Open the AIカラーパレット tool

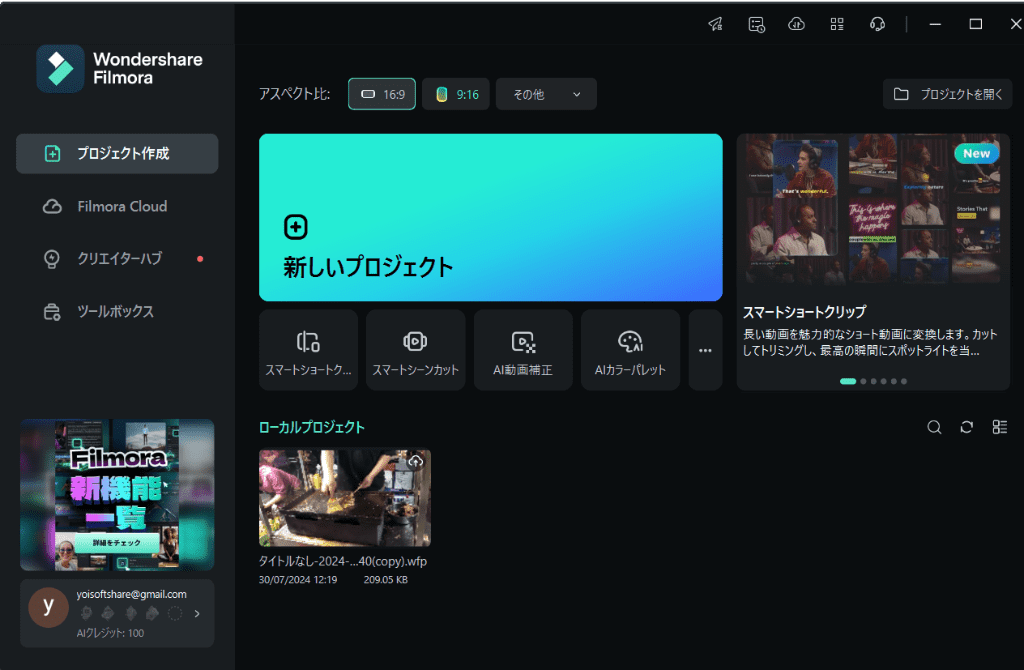(x=630, y=350)
